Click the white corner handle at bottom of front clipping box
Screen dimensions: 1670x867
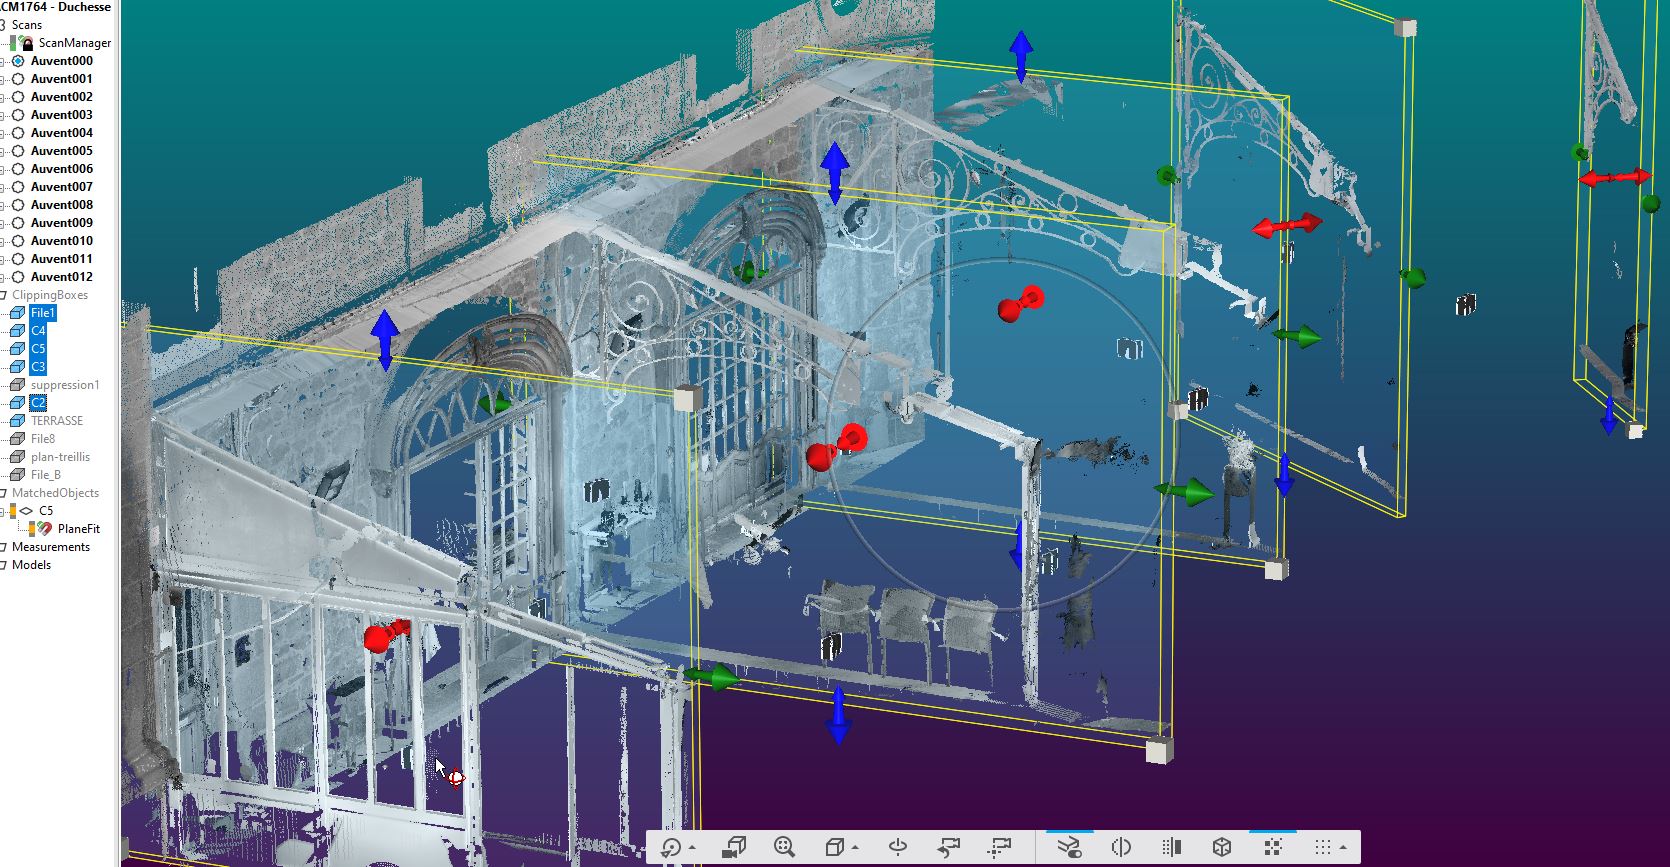pyautogui.click(x=1159, y=751)
